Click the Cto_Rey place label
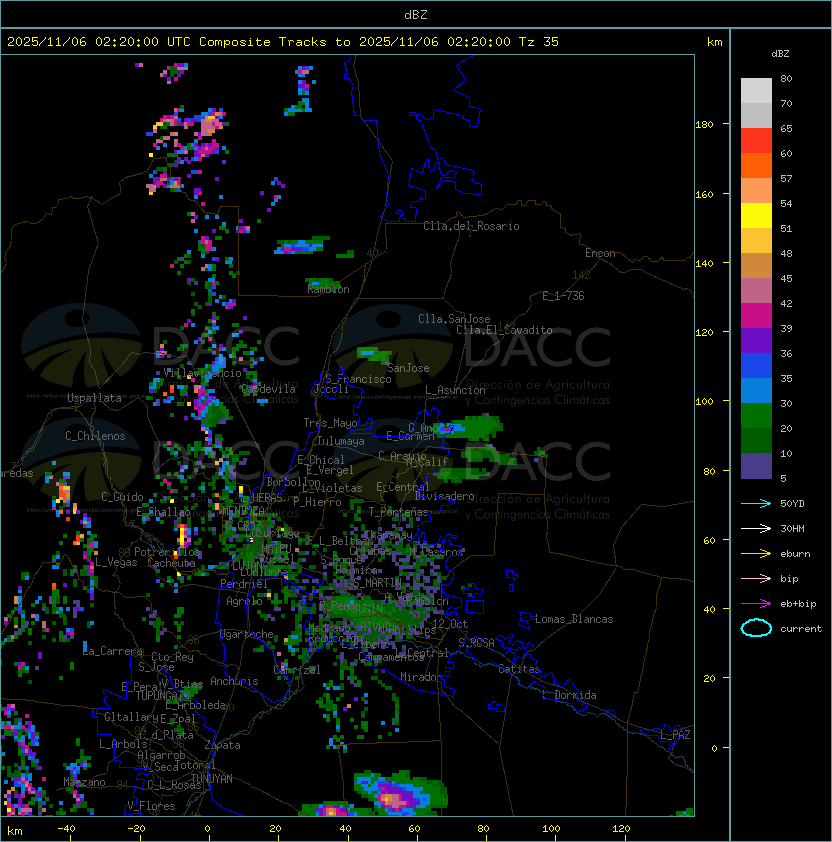This screenshot has width=832, height=842. 172,657
